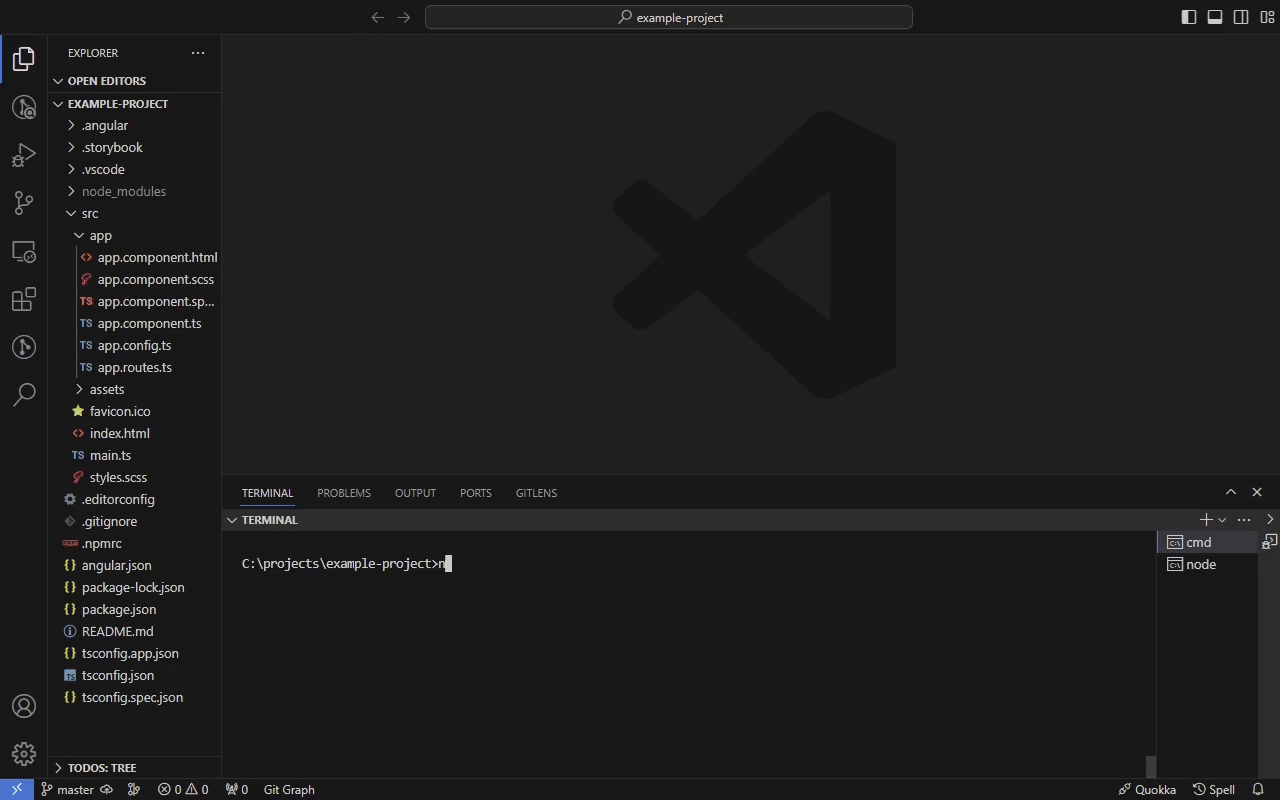Image resolution: width=1280 pixels, height=800 pixels.
Task: Create a new terminal with the plus icon
Action: 1206,520
